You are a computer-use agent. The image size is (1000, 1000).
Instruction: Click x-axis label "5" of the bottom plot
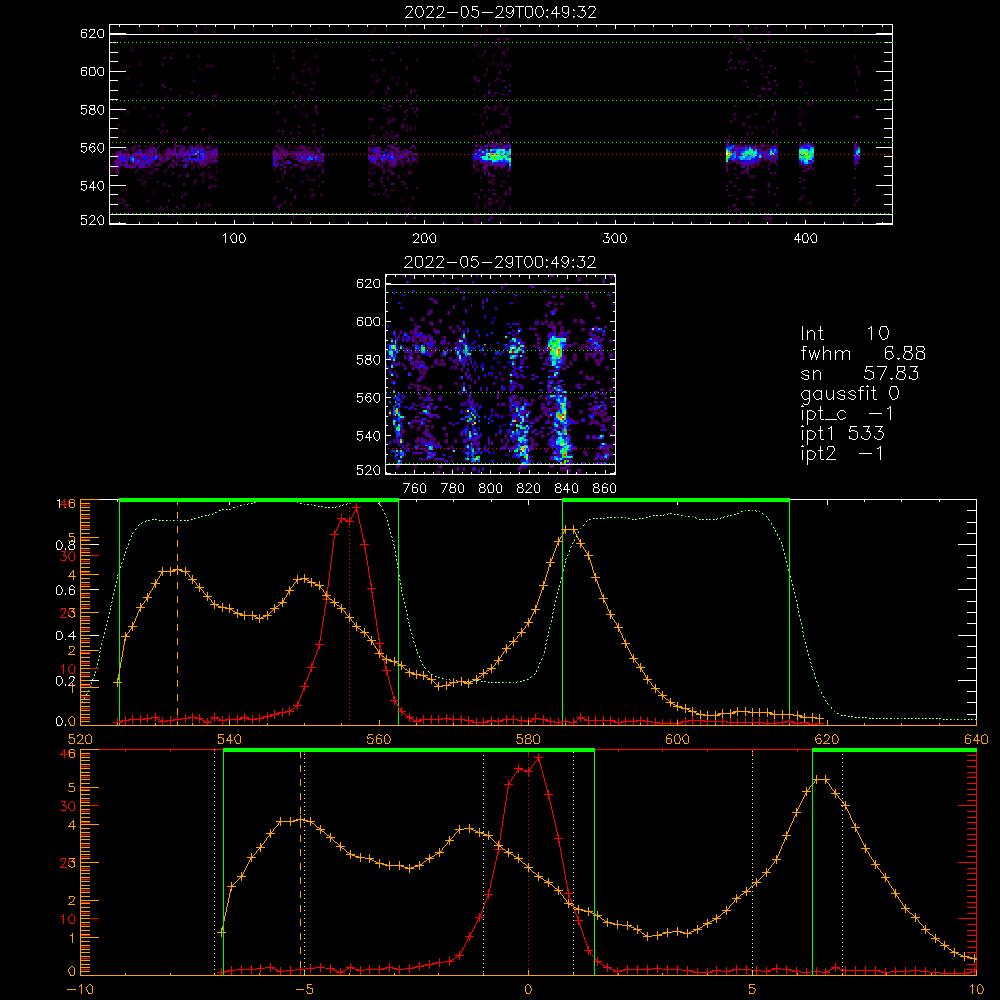[752, 989]
